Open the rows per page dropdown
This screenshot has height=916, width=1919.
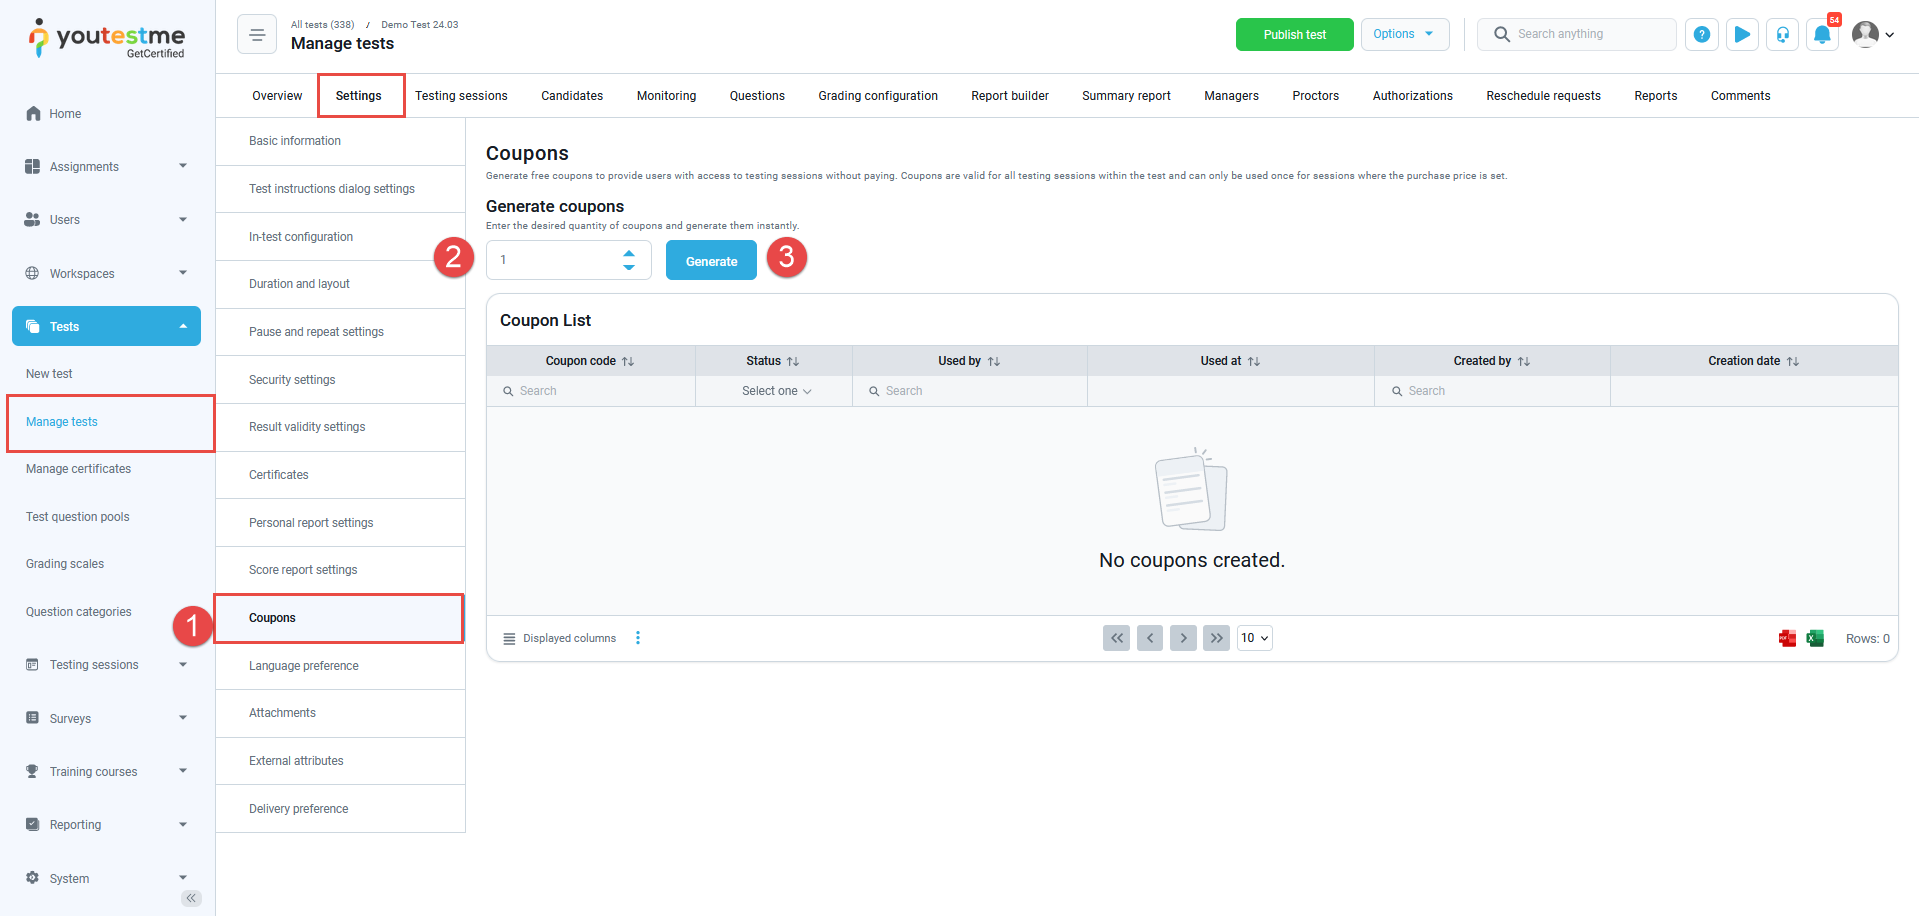1254,638
